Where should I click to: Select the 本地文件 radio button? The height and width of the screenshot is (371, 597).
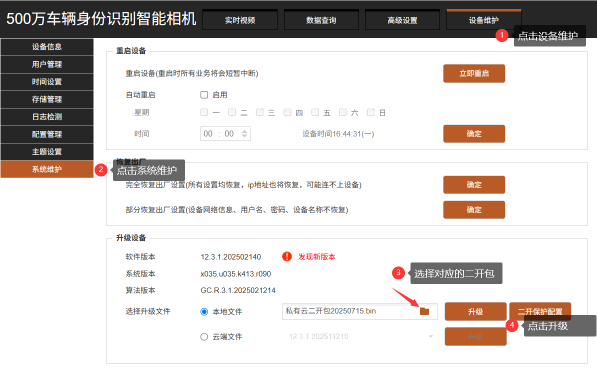(x=204, y=312)
